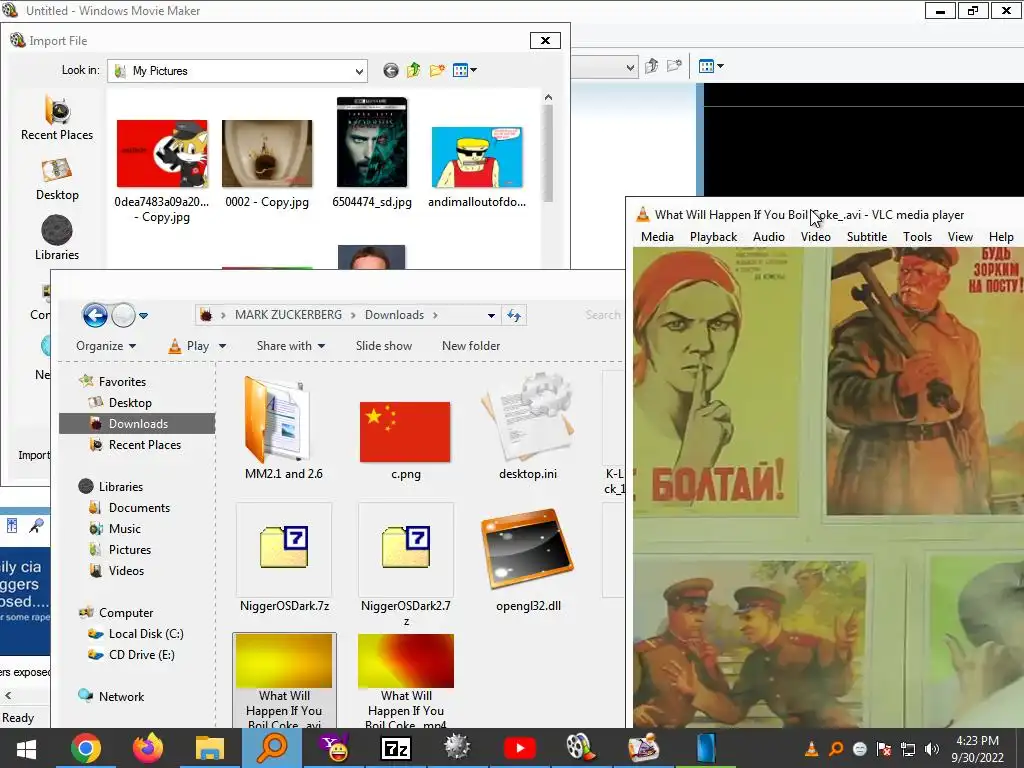Open VLC Tools menu
This screenshot has width=1024, height=768.
tap(917, 237)
